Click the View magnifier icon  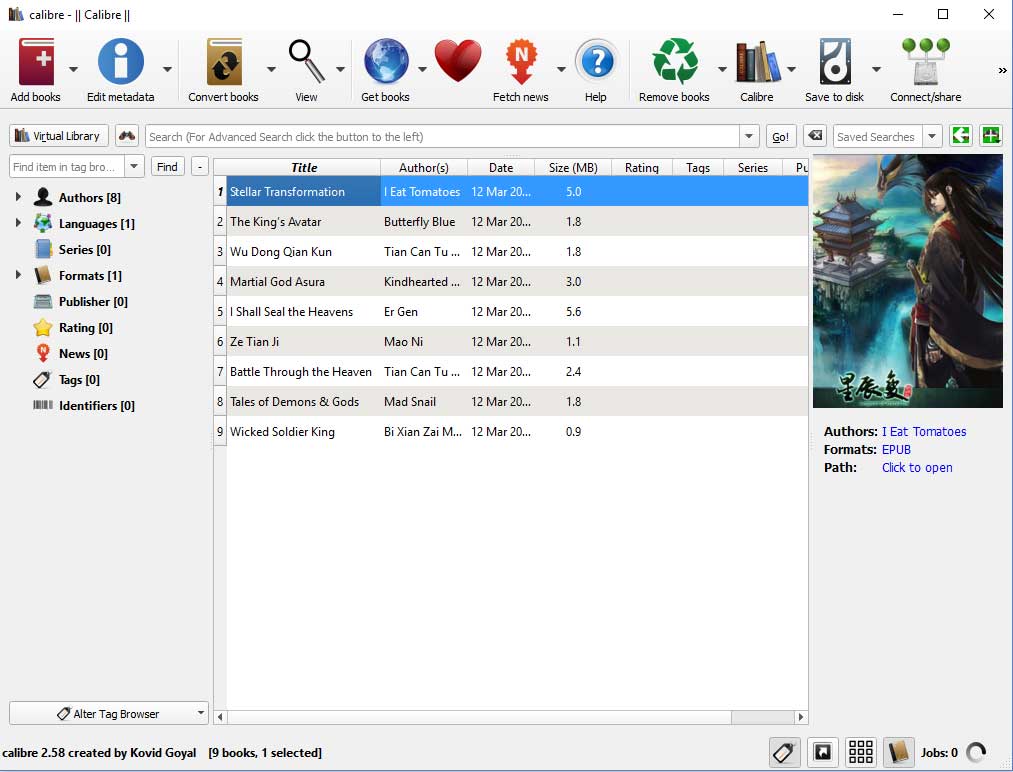coord(306,62)
